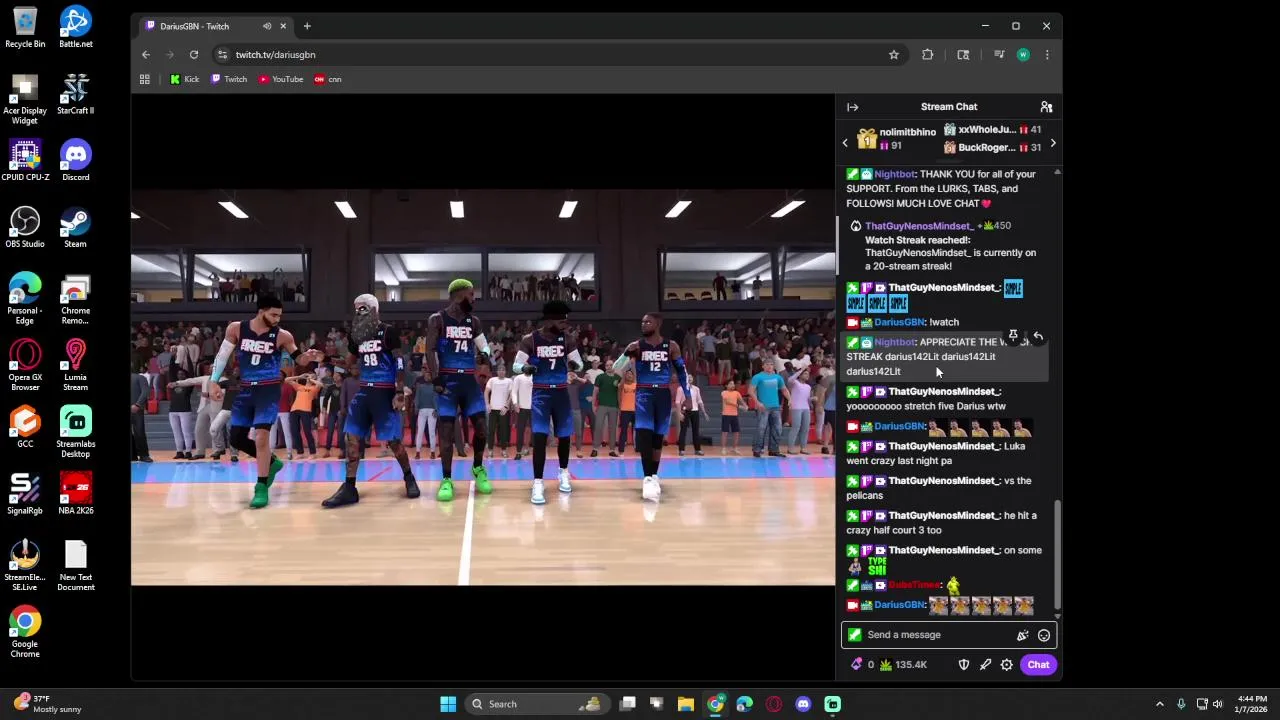Open Discord from the taskbar
Screen dimensions: 1280x720
tap(803, 704)
